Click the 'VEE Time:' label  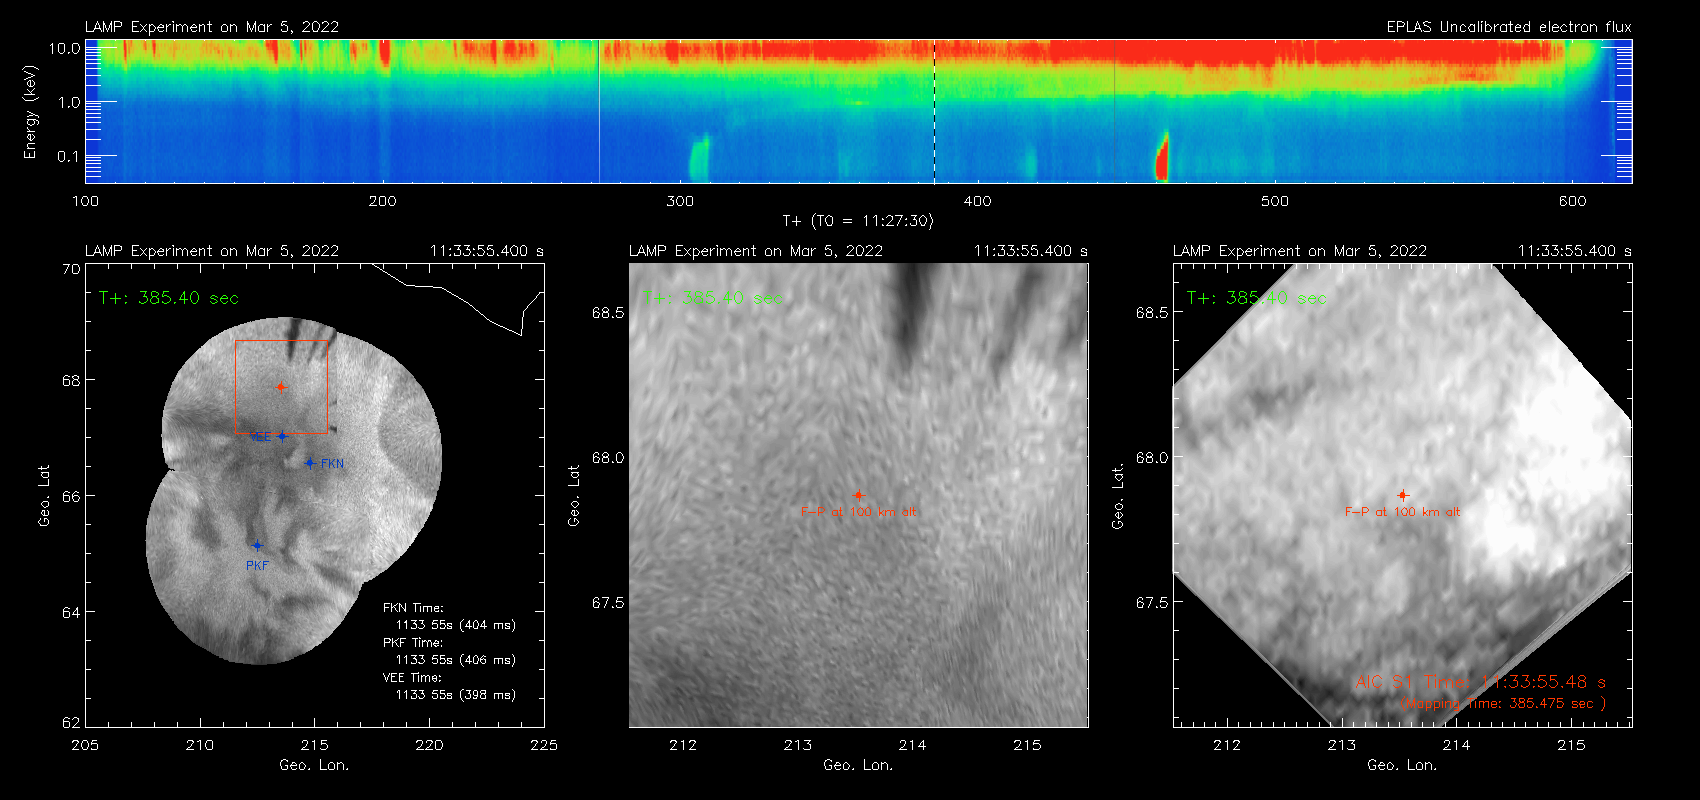413,678
